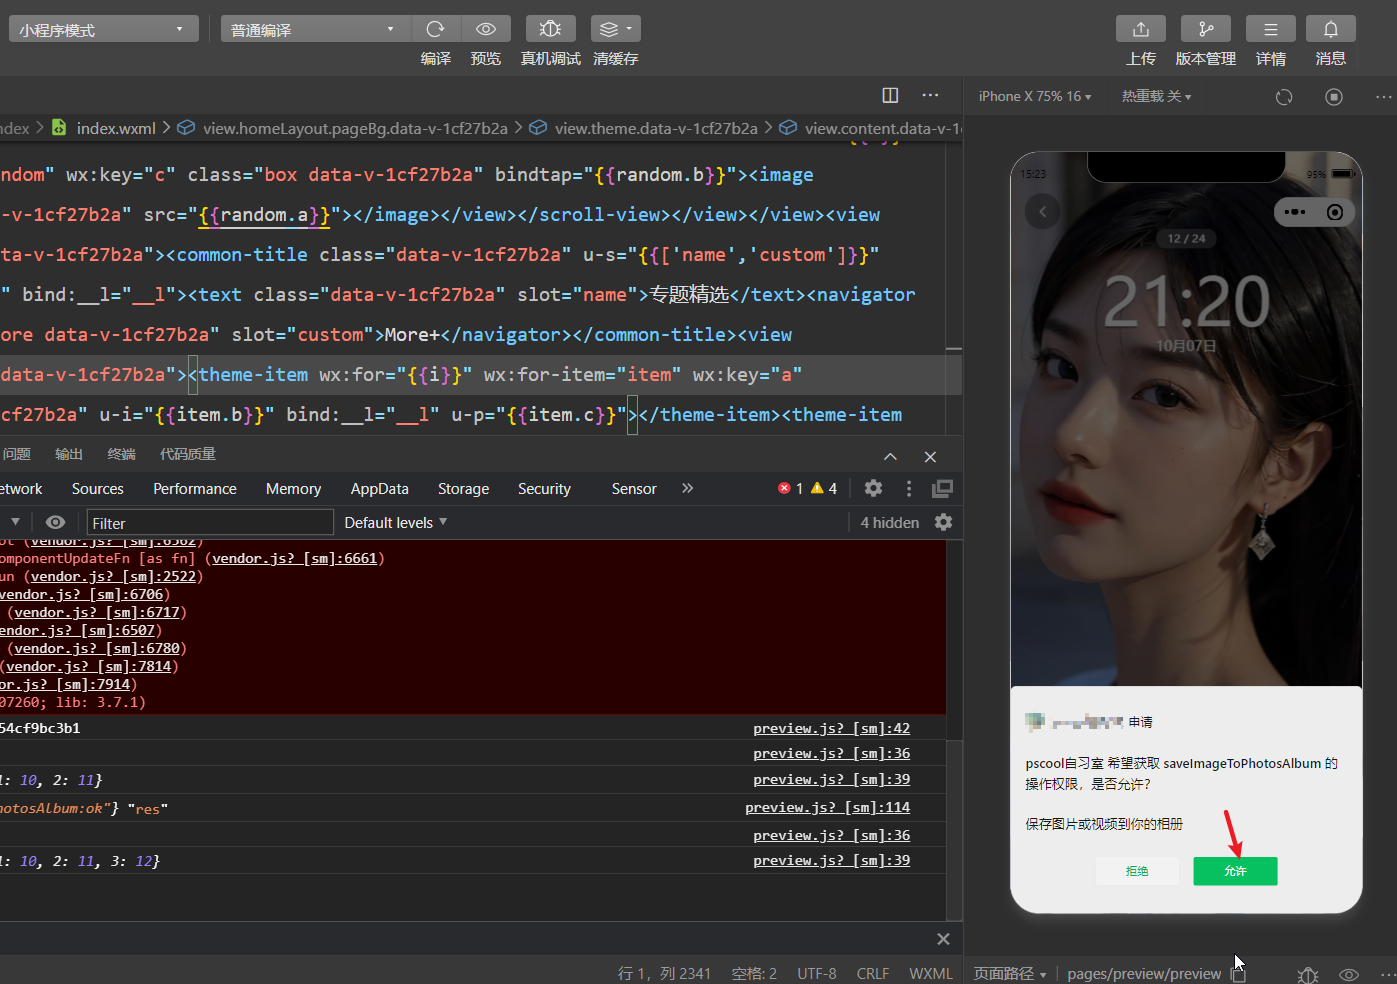
Task: Click the status bar eye icon
Action: pos(1349,974)
